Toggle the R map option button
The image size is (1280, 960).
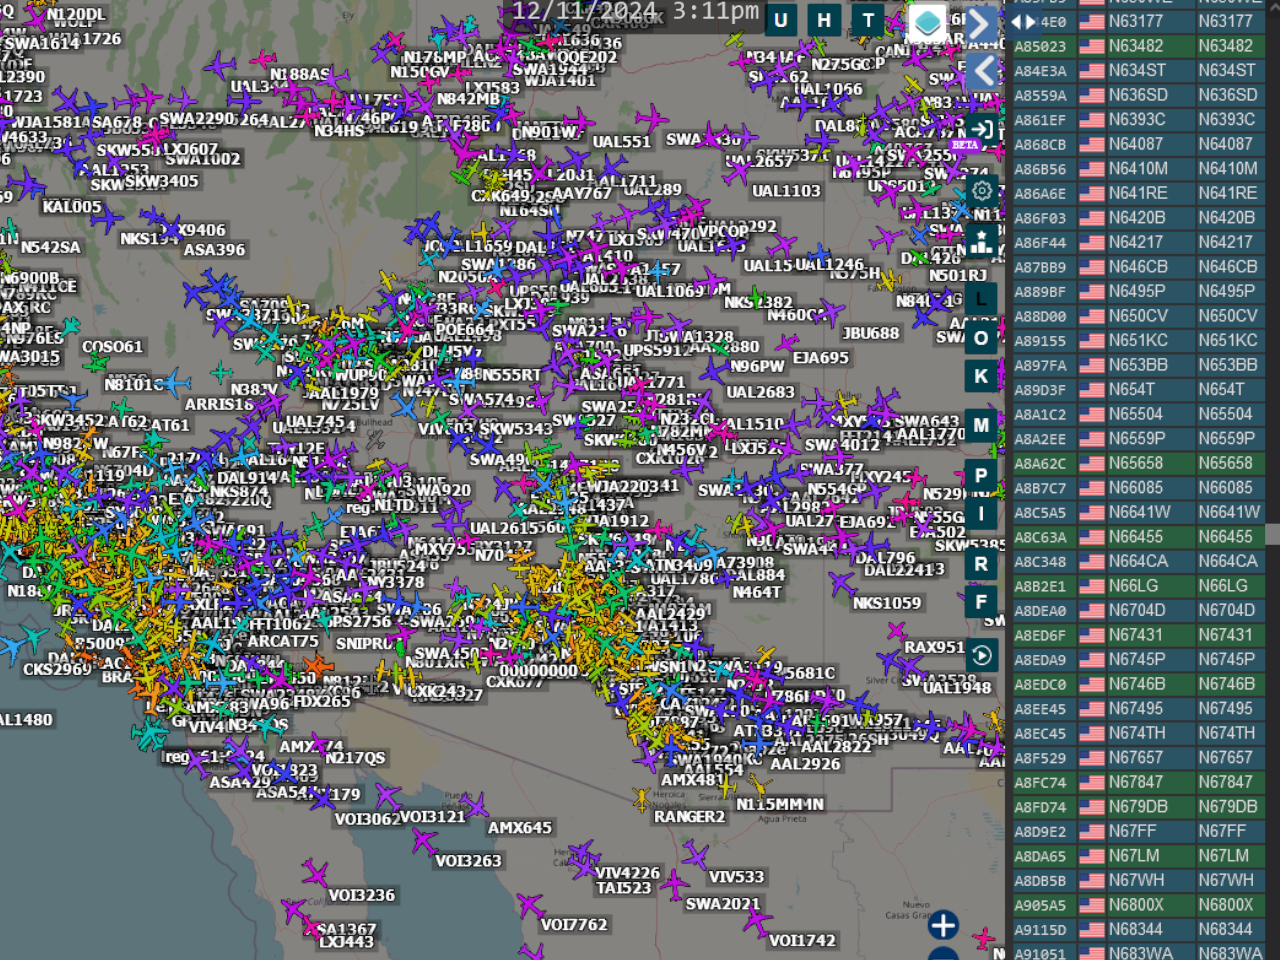tap(981, 564)
